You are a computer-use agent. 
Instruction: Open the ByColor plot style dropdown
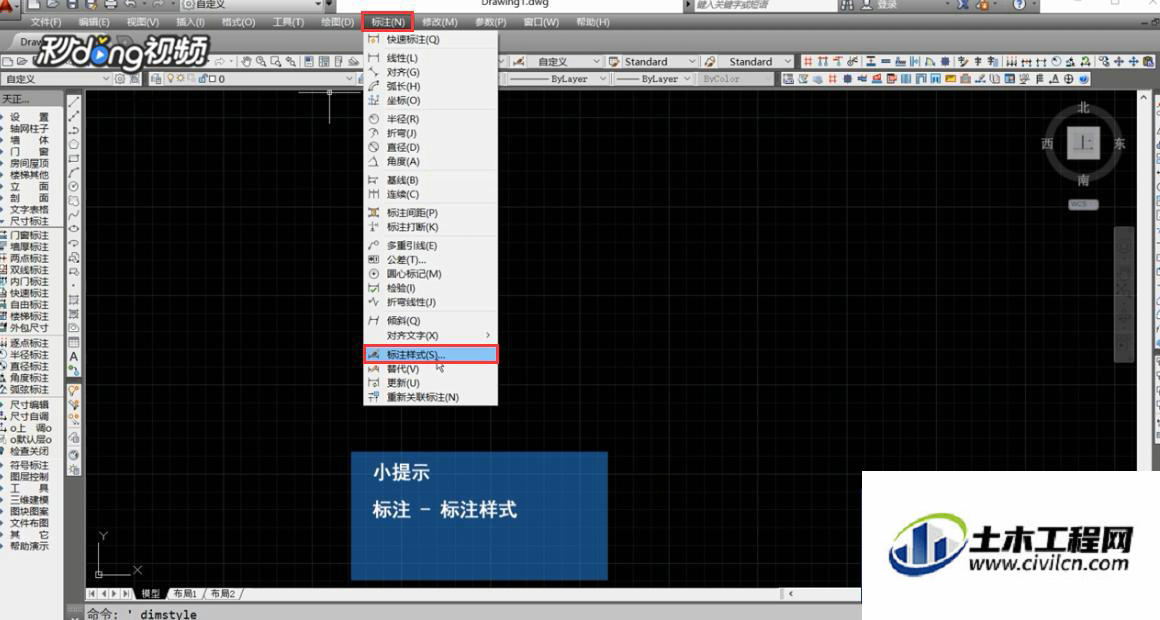tap(735, 78)
